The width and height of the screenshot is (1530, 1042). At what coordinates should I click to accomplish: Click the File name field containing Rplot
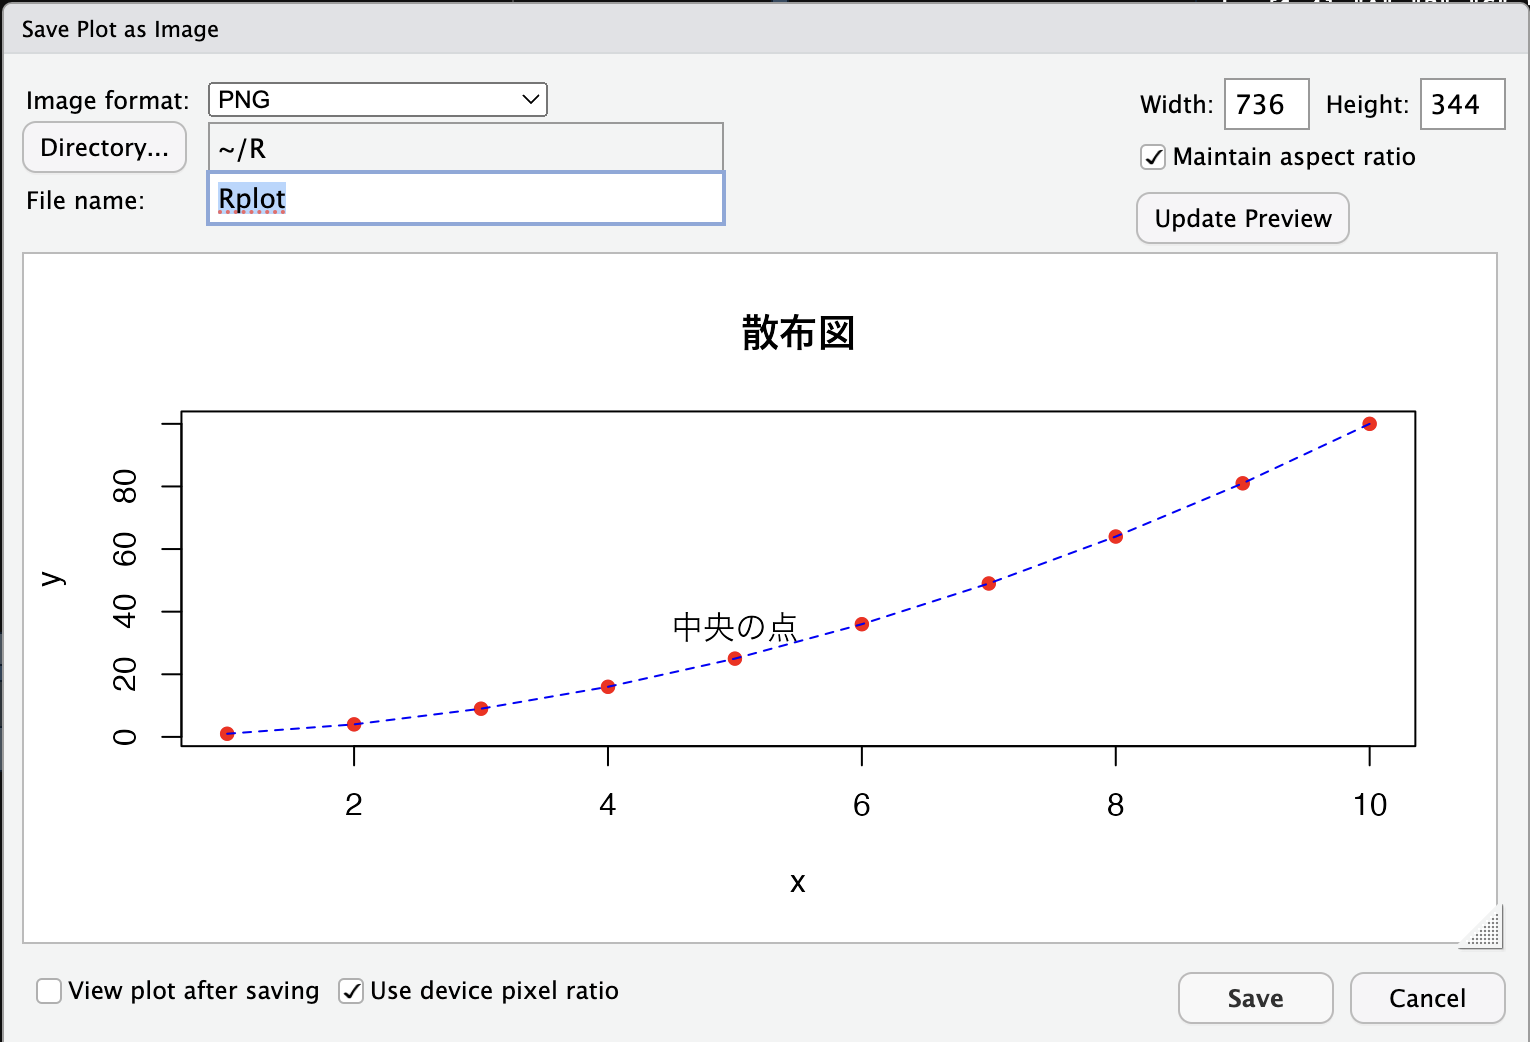[465, 199]
